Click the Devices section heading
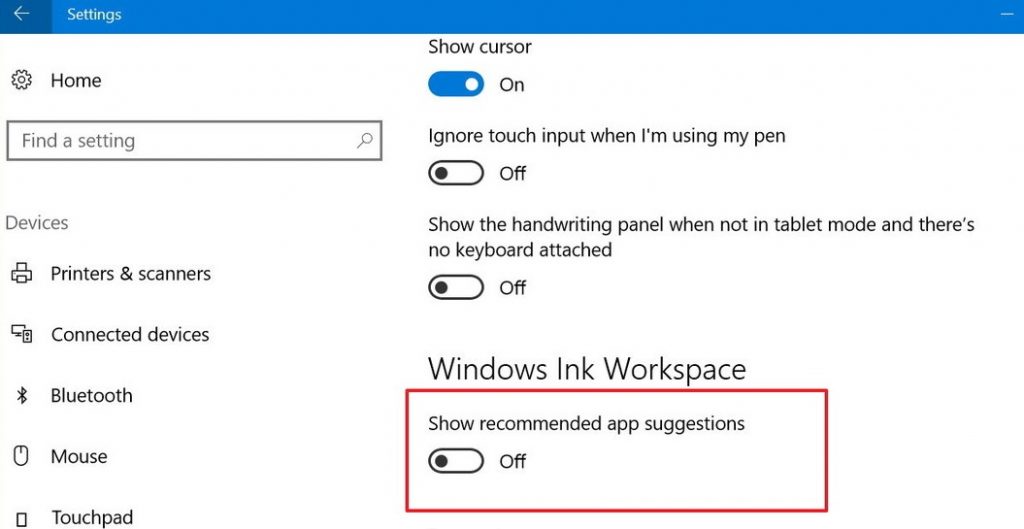Screen dimensions: 1024x529 37,223
